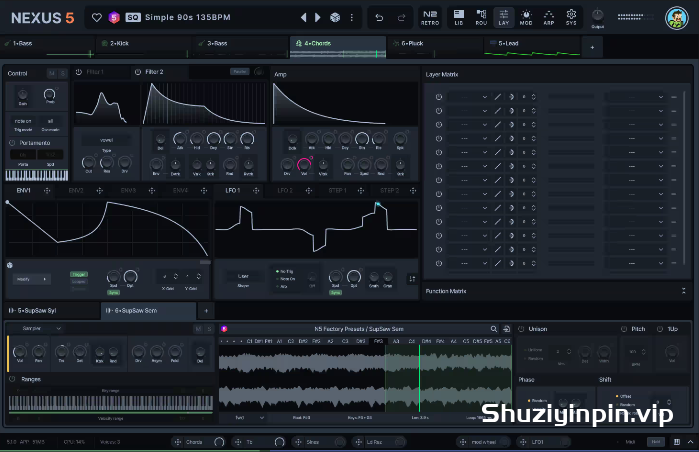Click the user avatar icon
Image resolution: width=699 pixels, height=452 pixels.
[677, 18]
